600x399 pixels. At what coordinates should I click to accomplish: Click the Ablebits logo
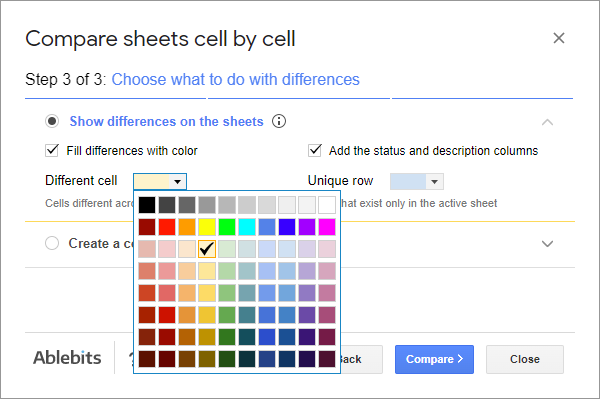pos(67,358)
